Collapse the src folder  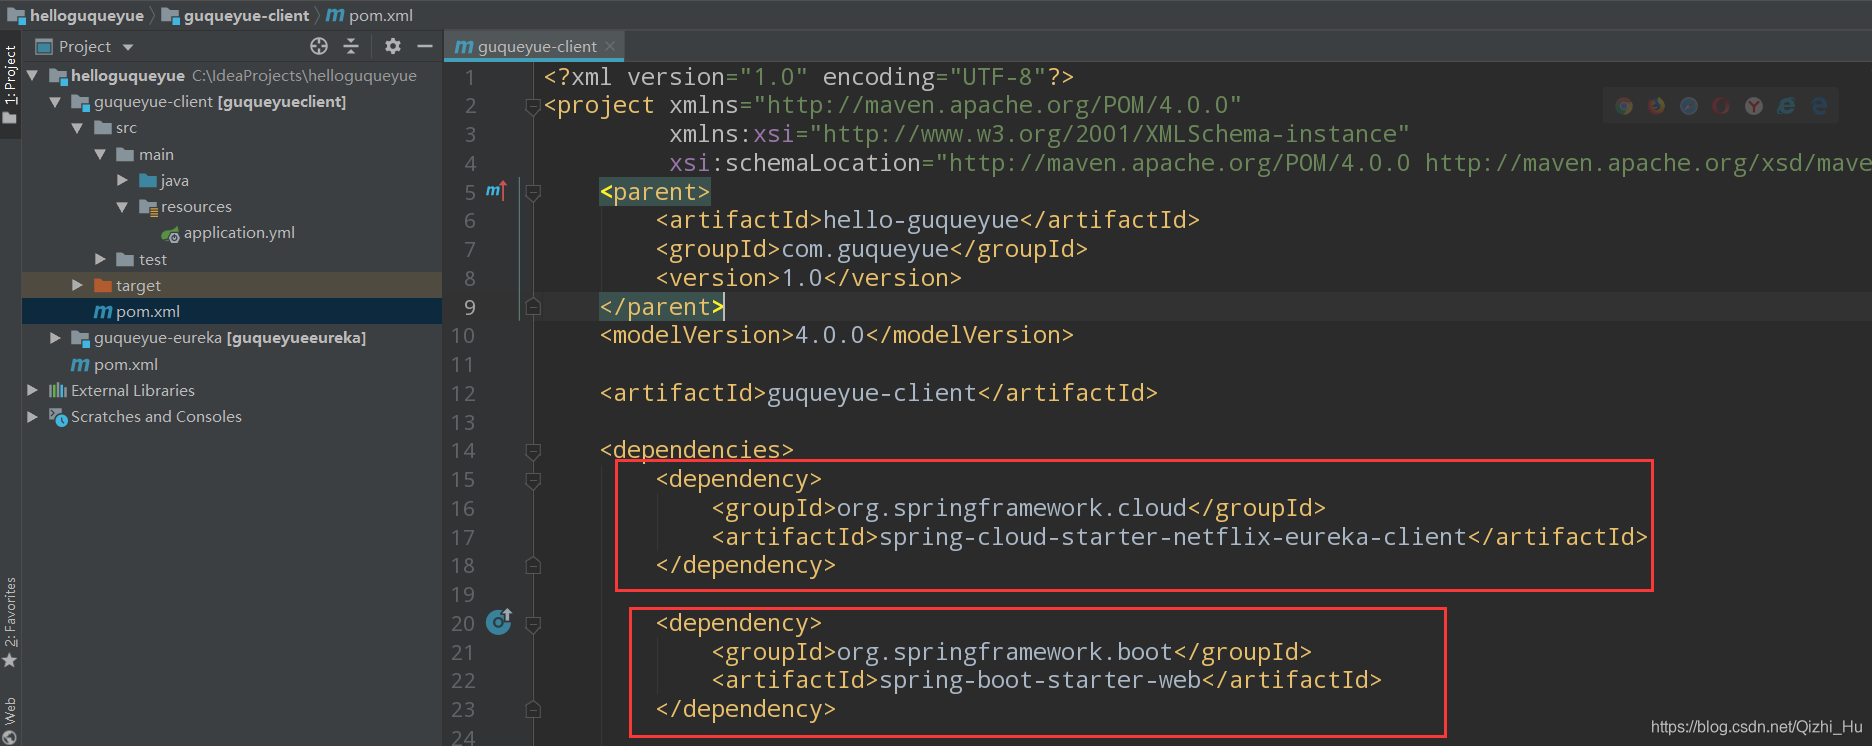click(x=78, y=128)
